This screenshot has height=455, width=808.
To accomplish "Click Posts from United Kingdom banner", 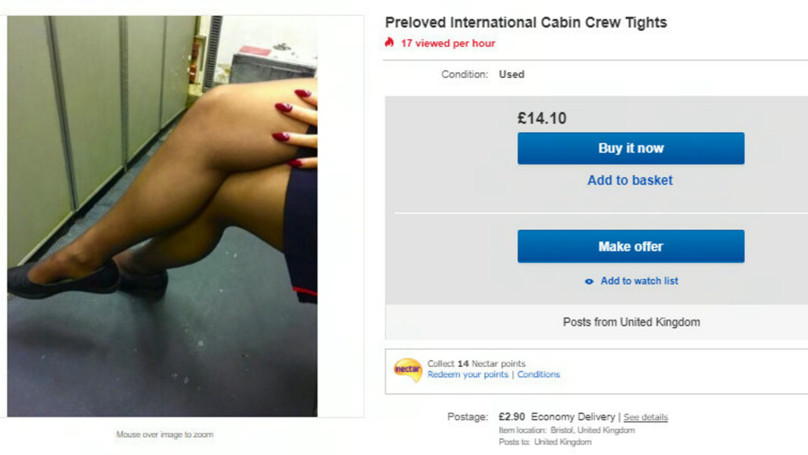I will click(x=631, y=322).
